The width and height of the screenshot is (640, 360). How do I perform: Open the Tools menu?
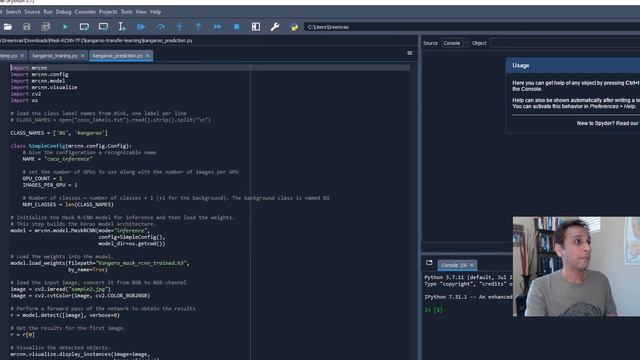tap(127, 12)
